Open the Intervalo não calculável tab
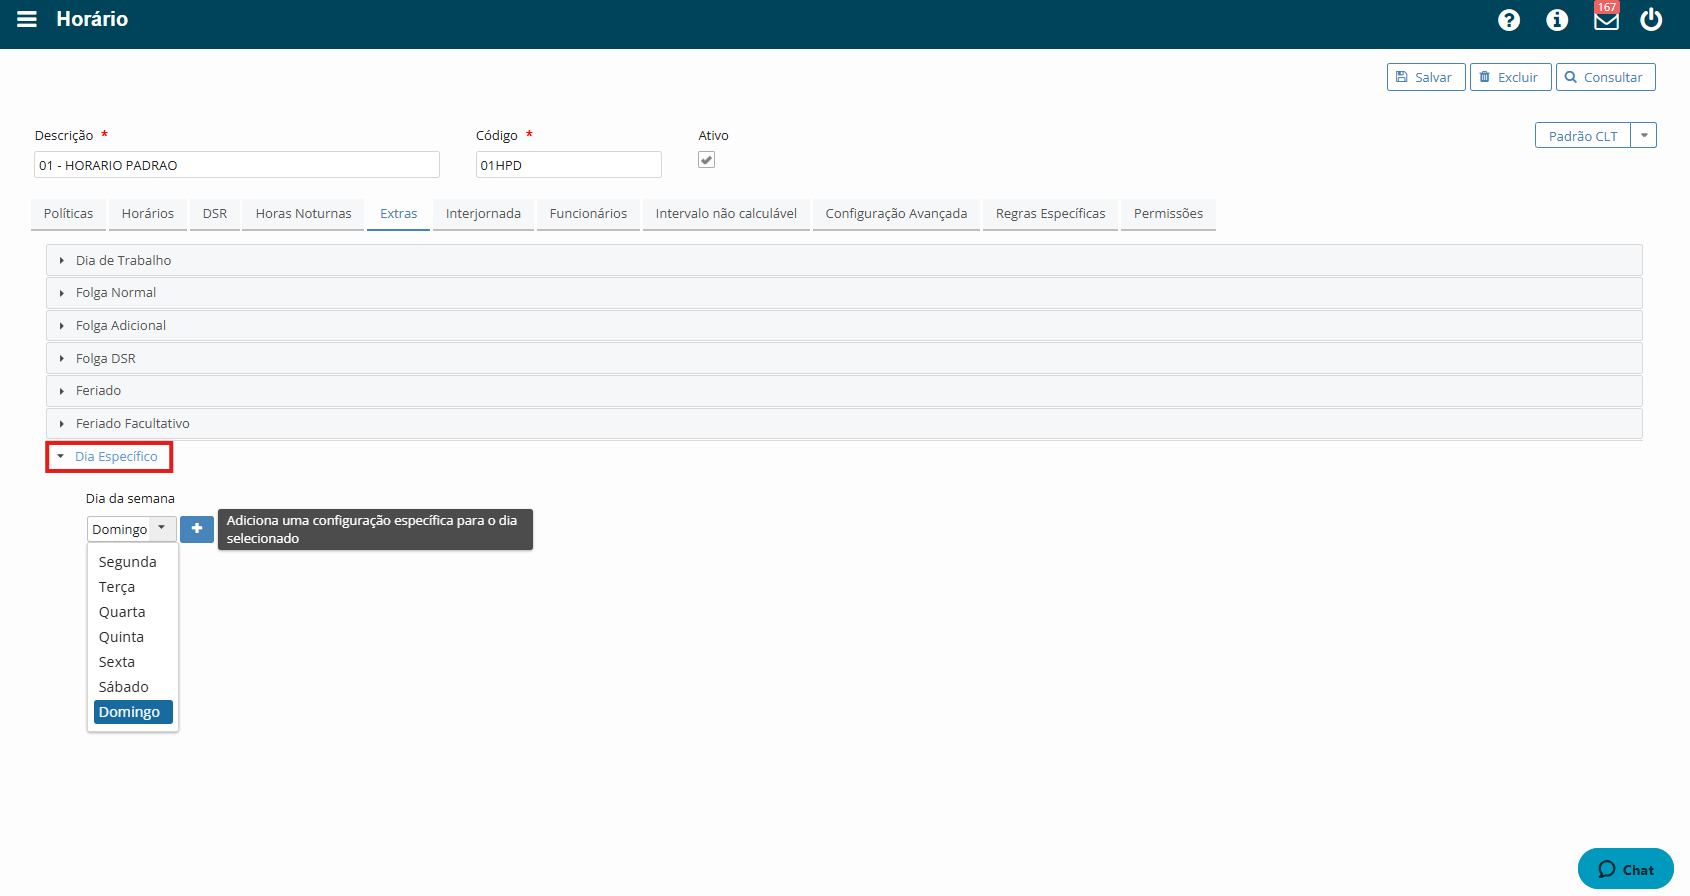Viewport: 1690px width, 896px height. 726,214
